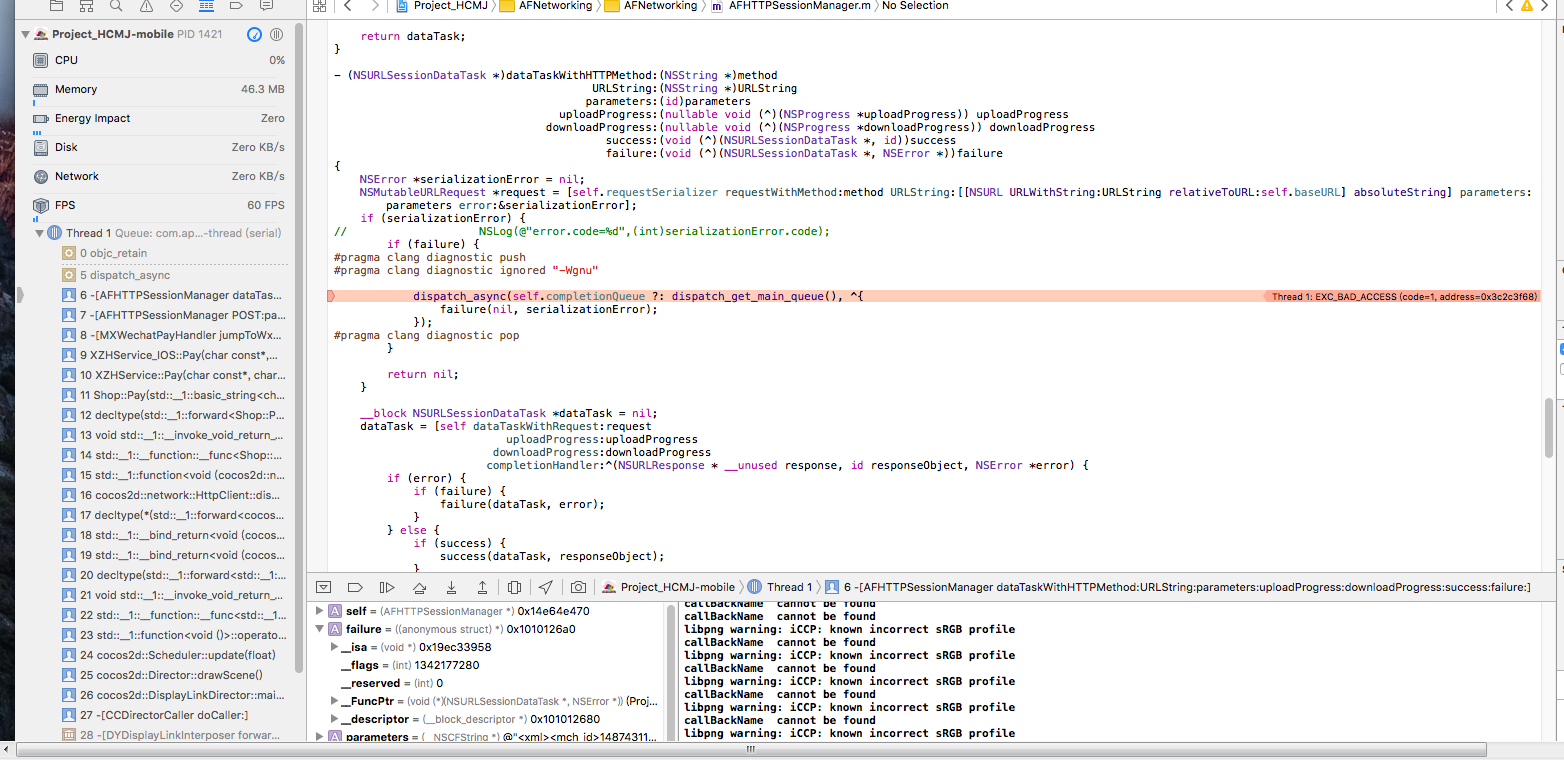The width and height of the screenshot is (1564, 760).
Task: Select the Memory gauge row
Action: pos(159,89)
